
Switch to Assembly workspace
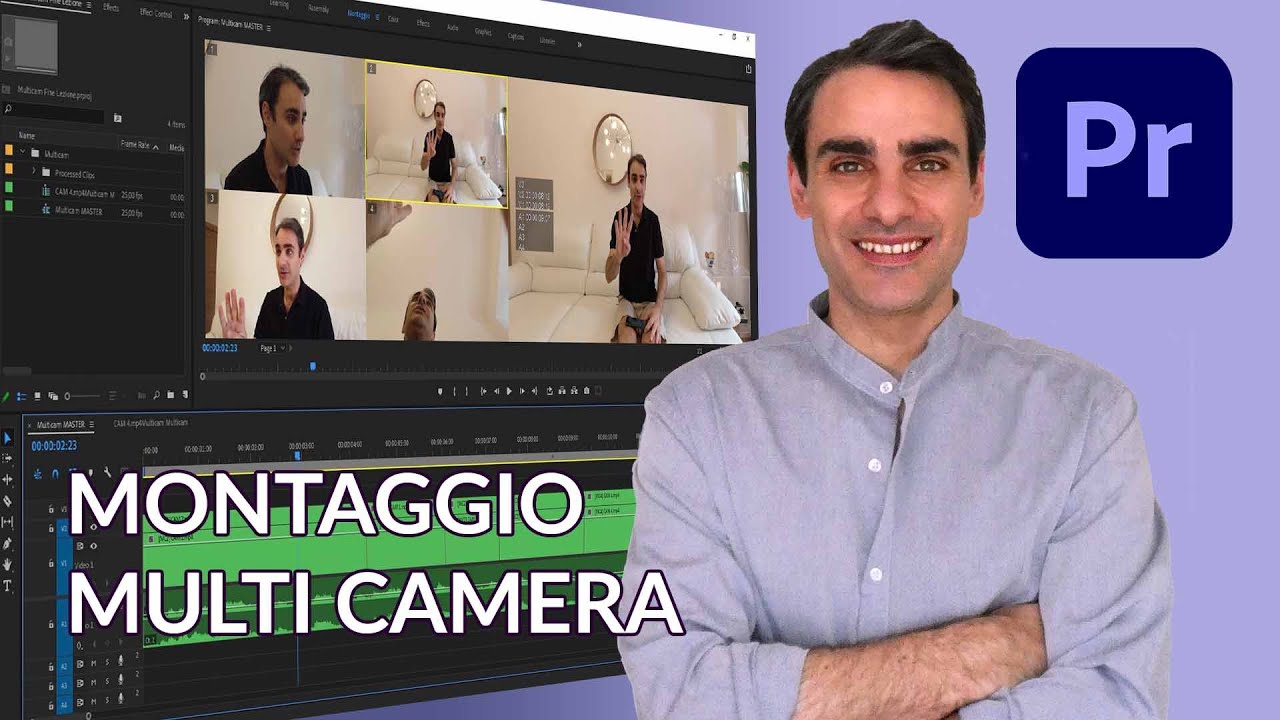tap(318, 9)
